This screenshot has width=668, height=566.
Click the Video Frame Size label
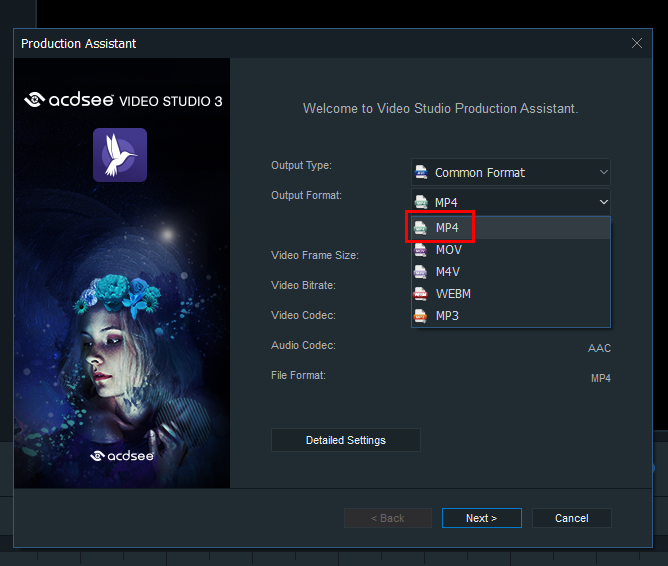pyautogui.click(x=315, y=255)
